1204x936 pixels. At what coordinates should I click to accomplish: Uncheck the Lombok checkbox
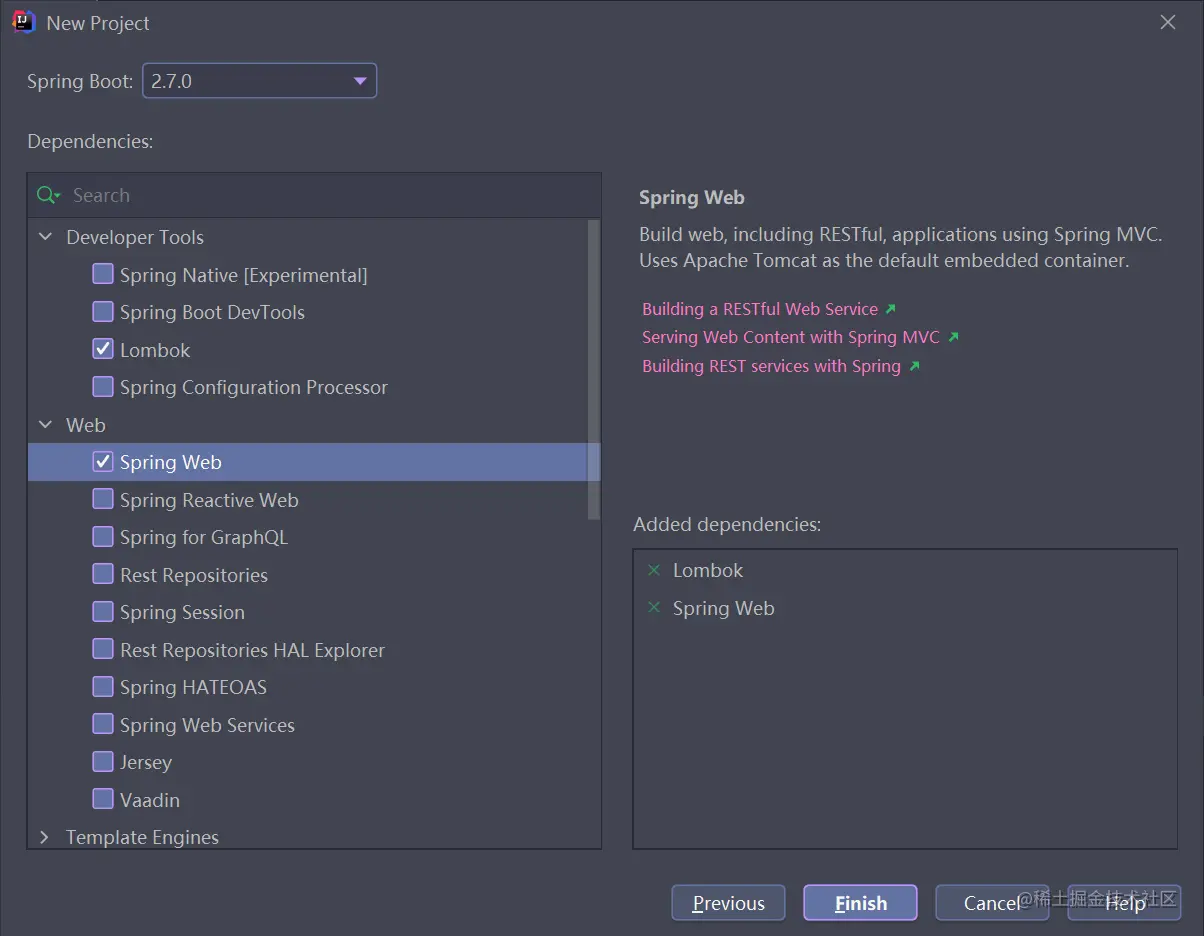coord(103,349)
